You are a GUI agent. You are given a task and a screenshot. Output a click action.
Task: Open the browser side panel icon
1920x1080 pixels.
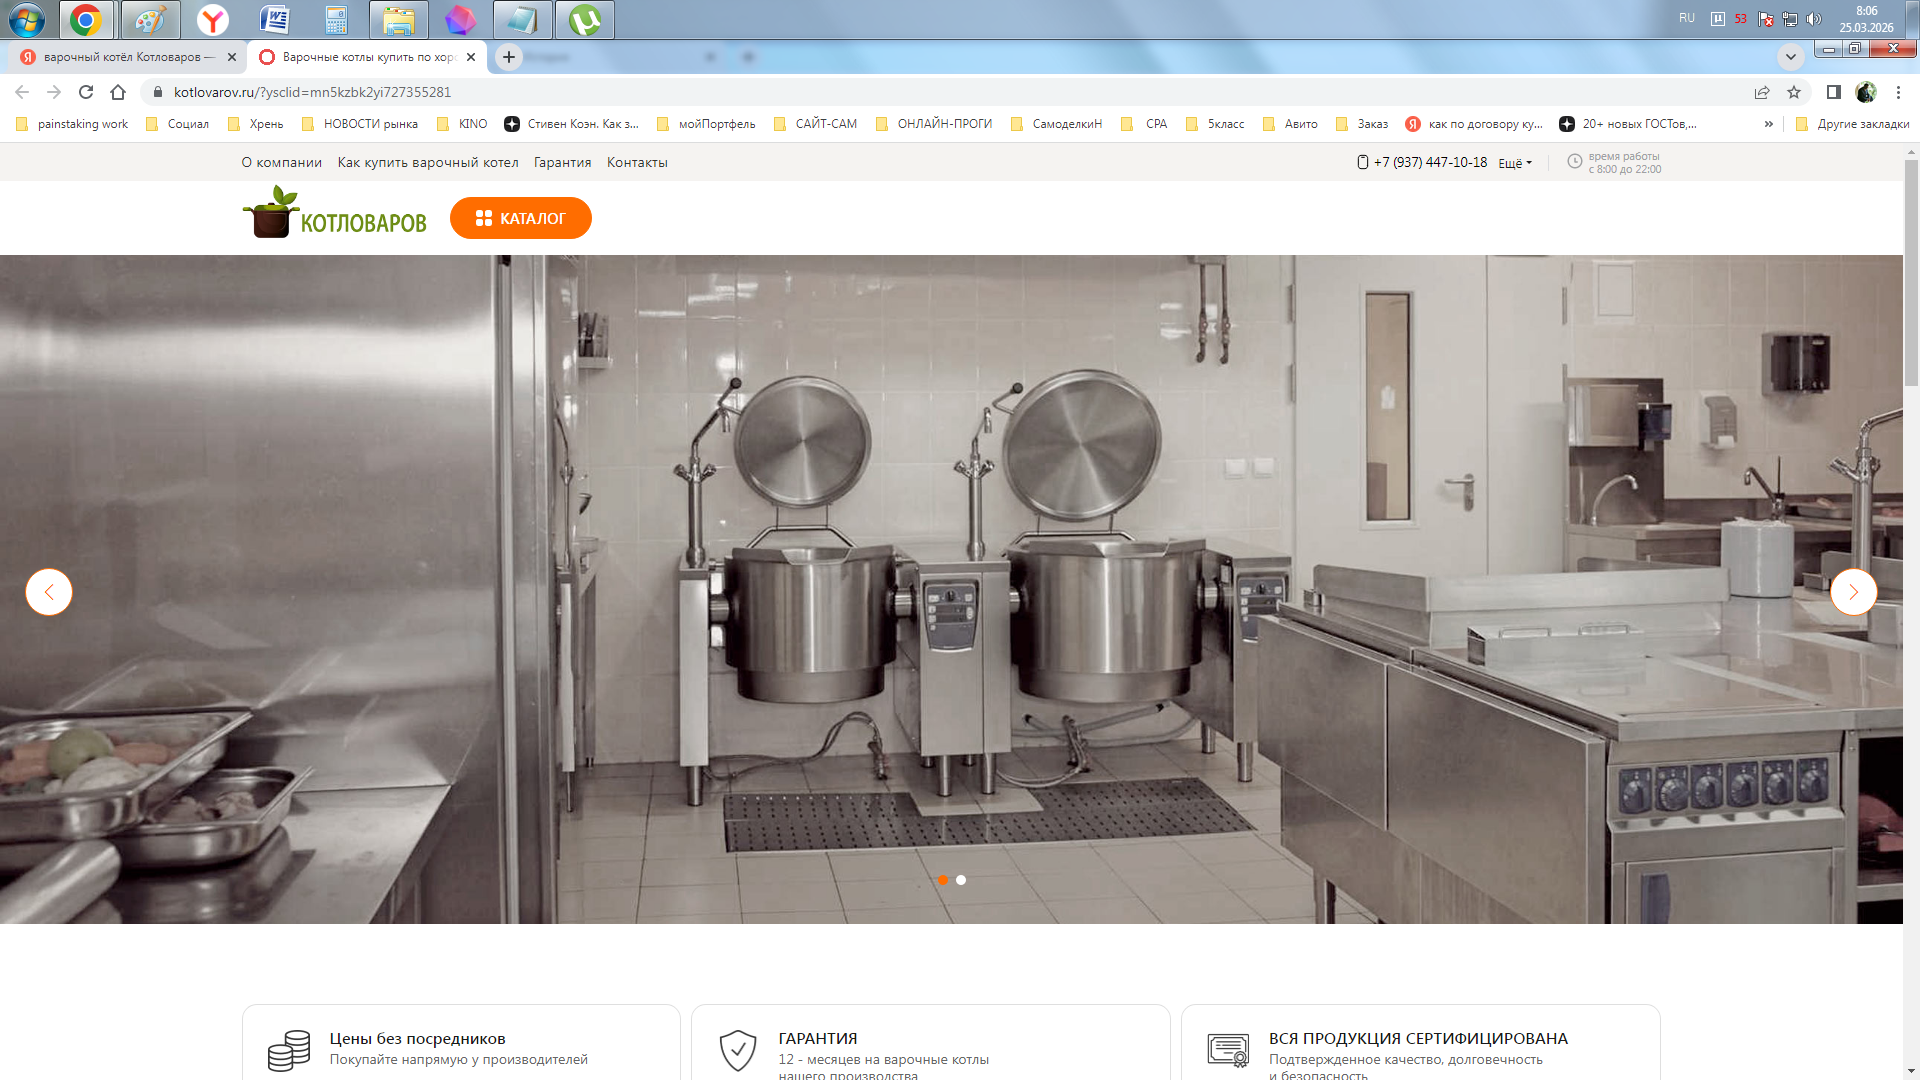click(1833, 92)
